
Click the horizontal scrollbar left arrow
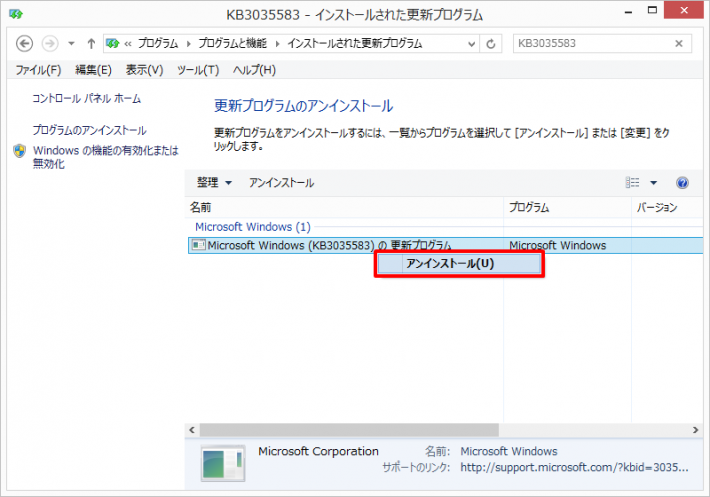tap(192, 430)
